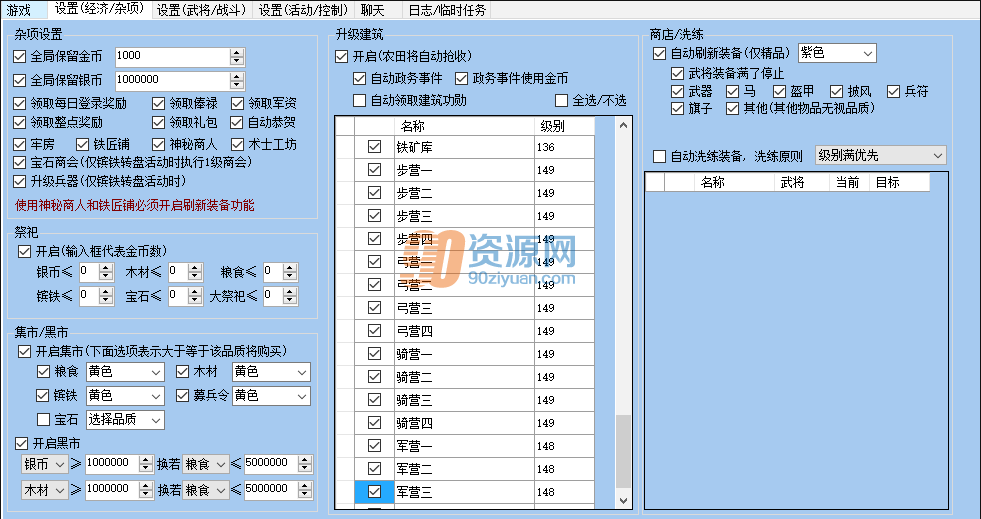Click the building list scroll-down arrow
Image resolution: width=981 pixels, height=519 pixels.
623,500
